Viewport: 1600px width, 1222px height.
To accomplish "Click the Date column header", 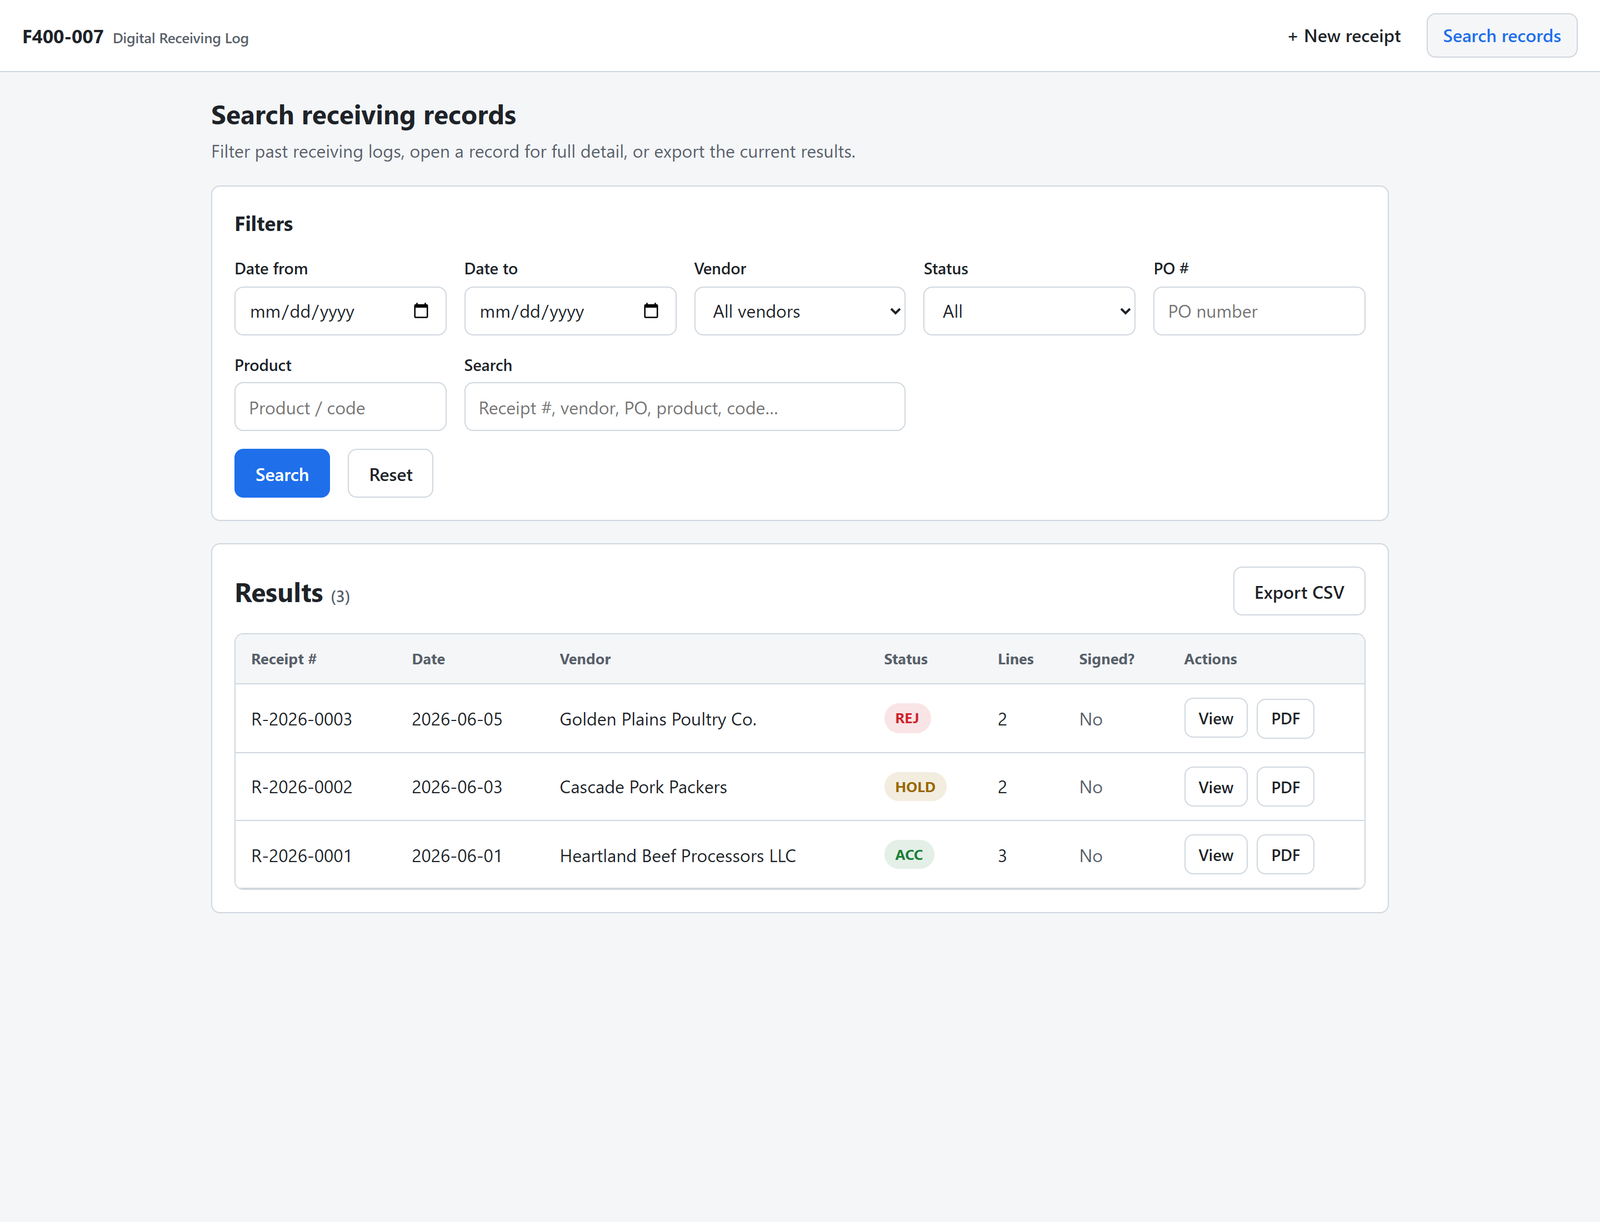I will (x=428, y=659).
